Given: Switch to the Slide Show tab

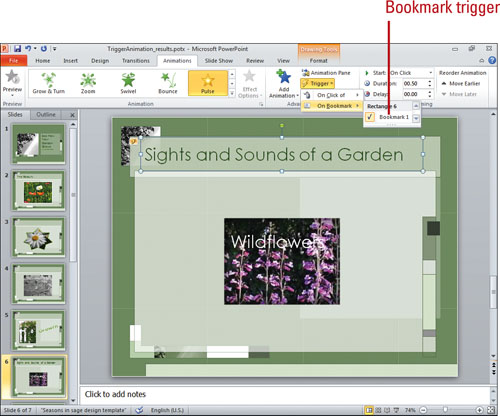Looking at the screenshot, I should click(219, 61).
